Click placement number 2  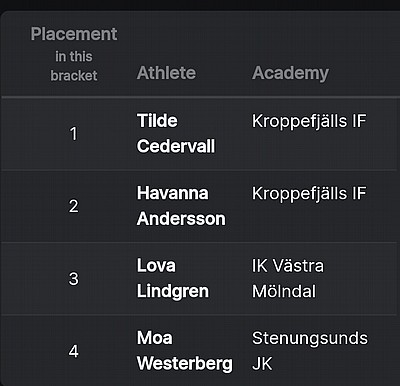pyautogui.click(x=74, y=206)
